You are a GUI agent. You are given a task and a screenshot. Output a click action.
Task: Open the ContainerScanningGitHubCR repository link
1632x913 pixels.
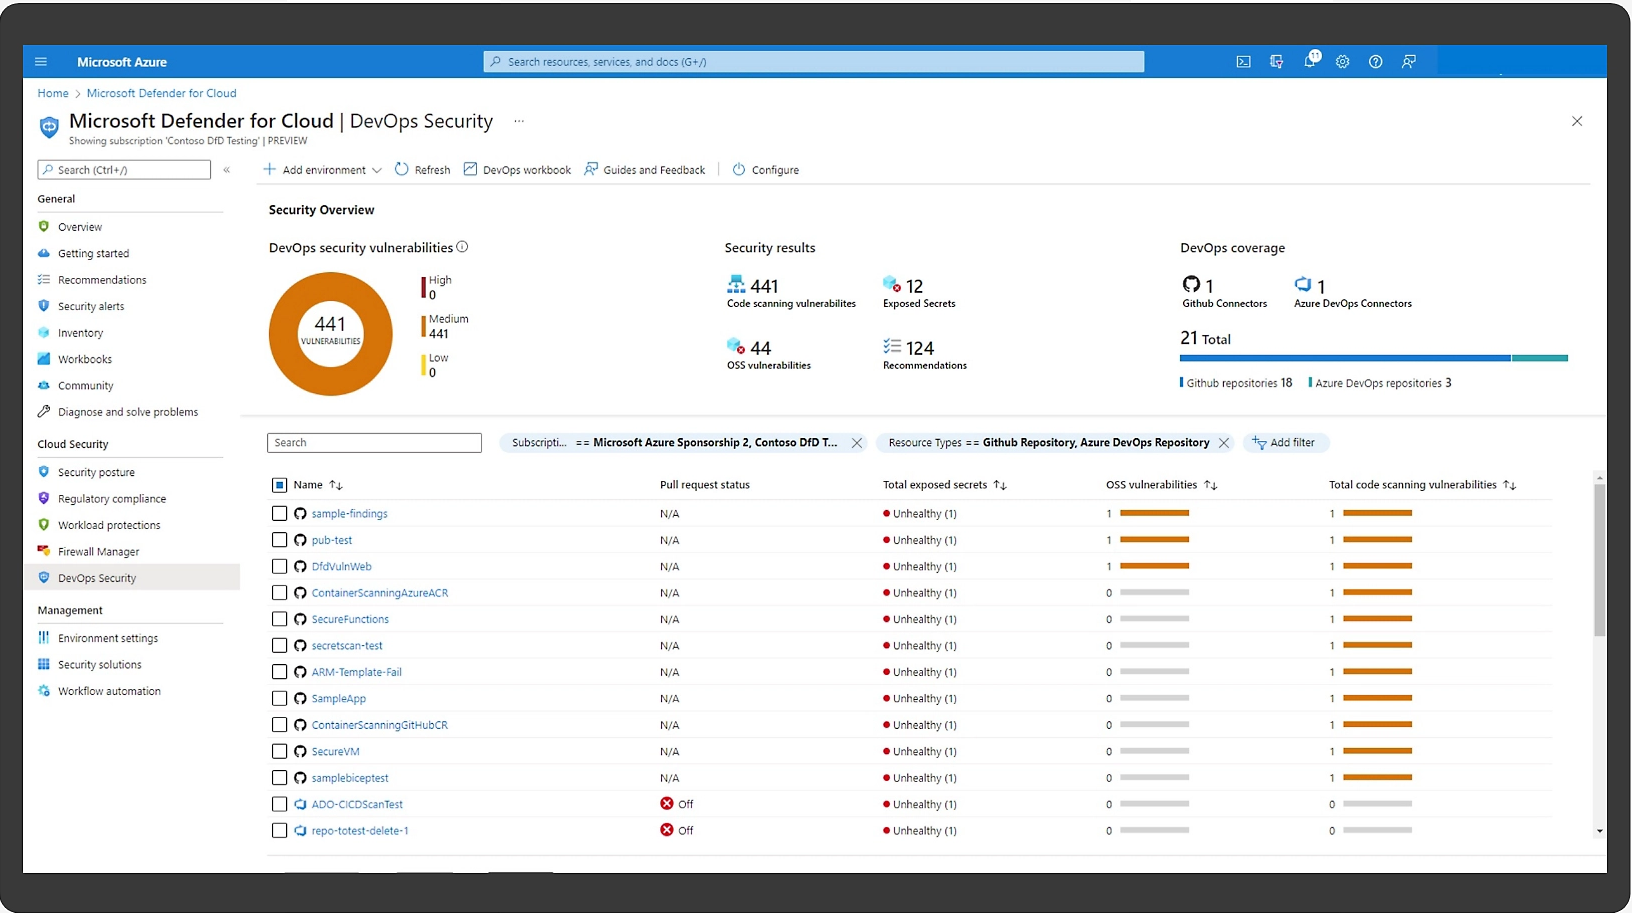(x=379, y=725)
